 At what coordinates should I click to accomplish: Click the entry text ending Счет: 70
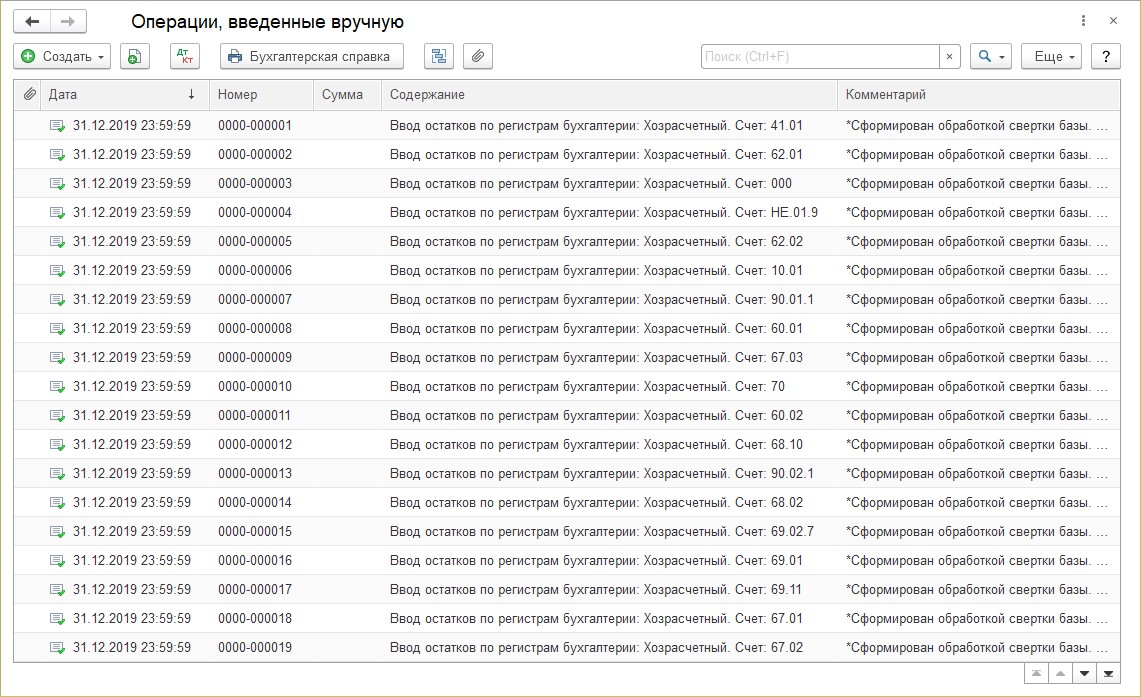587,386
